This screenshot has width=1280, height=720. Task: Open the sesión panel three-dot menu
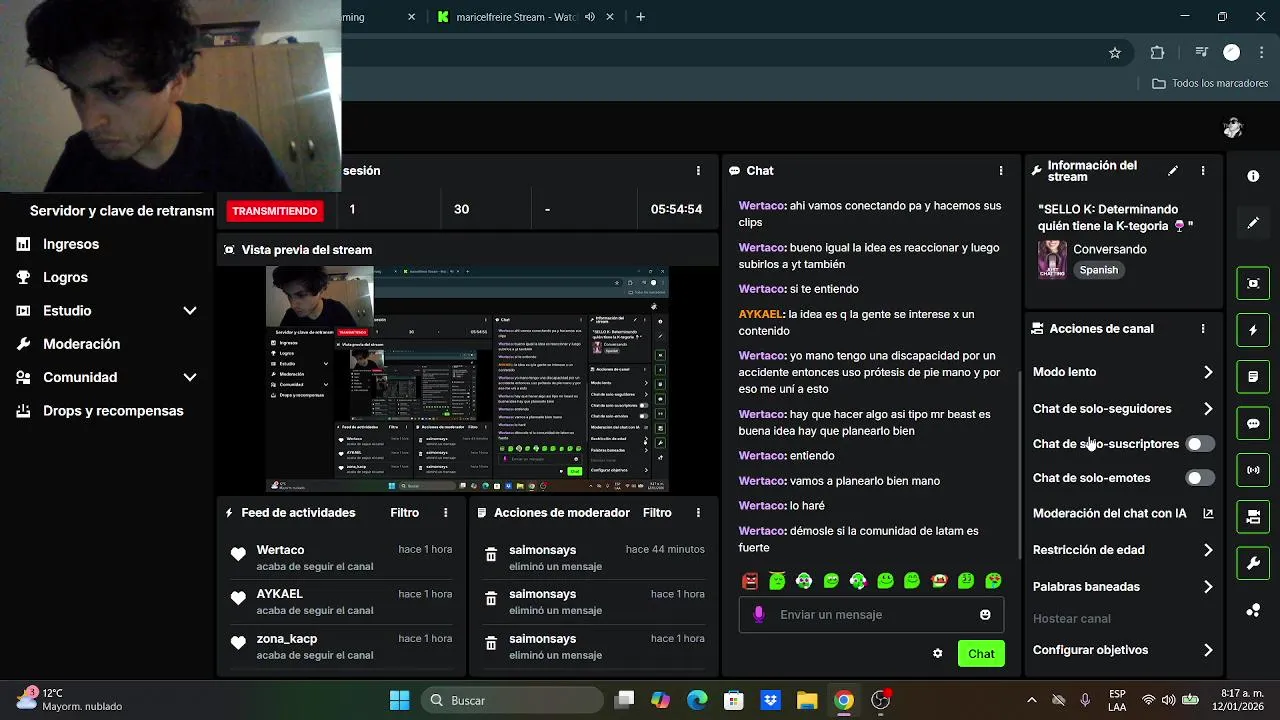coord(698,171)
